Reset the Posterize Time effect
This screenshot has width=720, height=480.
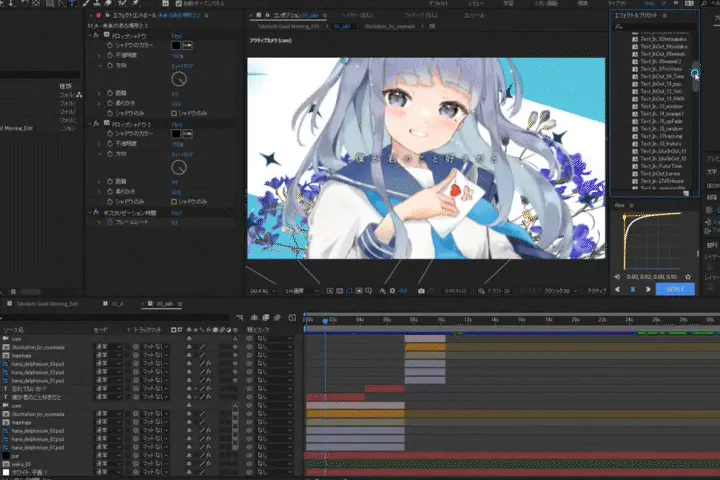(x=176, y=213)
